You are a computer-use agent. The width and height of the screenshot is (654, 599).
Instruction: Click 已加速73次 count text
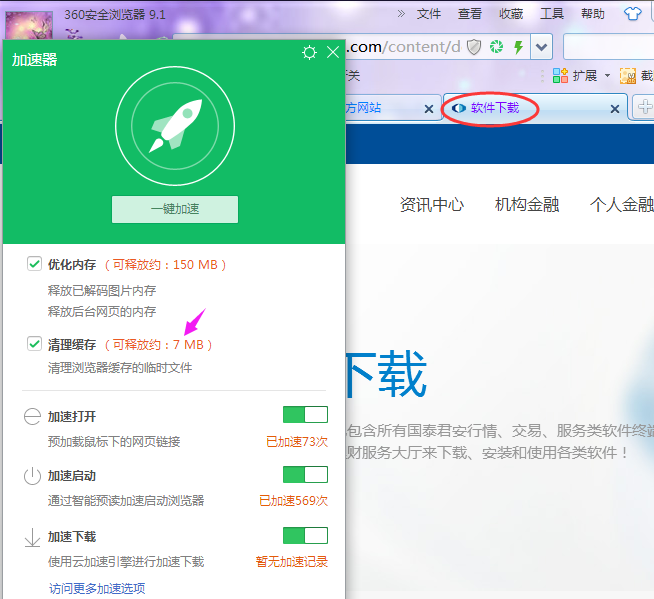click(x=297, y=441)
